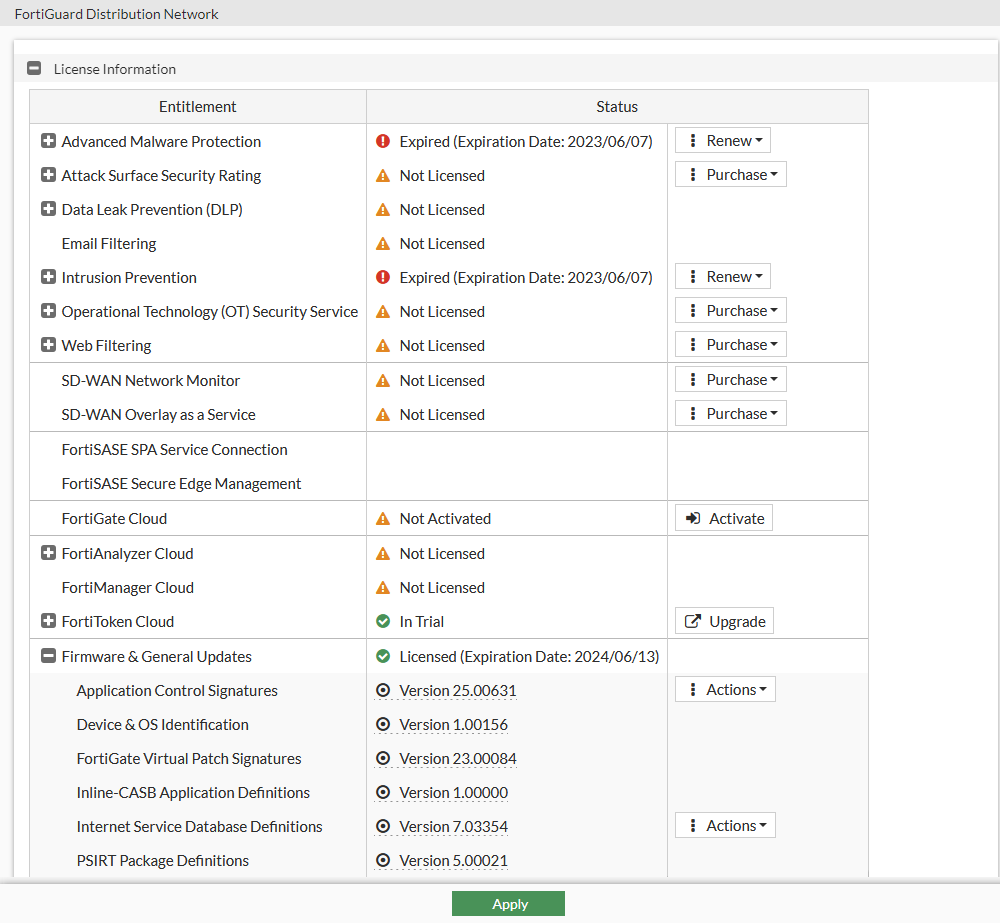1000x923 pixels.
Task: Open the Purchase dropdown for Web Filtering
Action: coord(730,343)
